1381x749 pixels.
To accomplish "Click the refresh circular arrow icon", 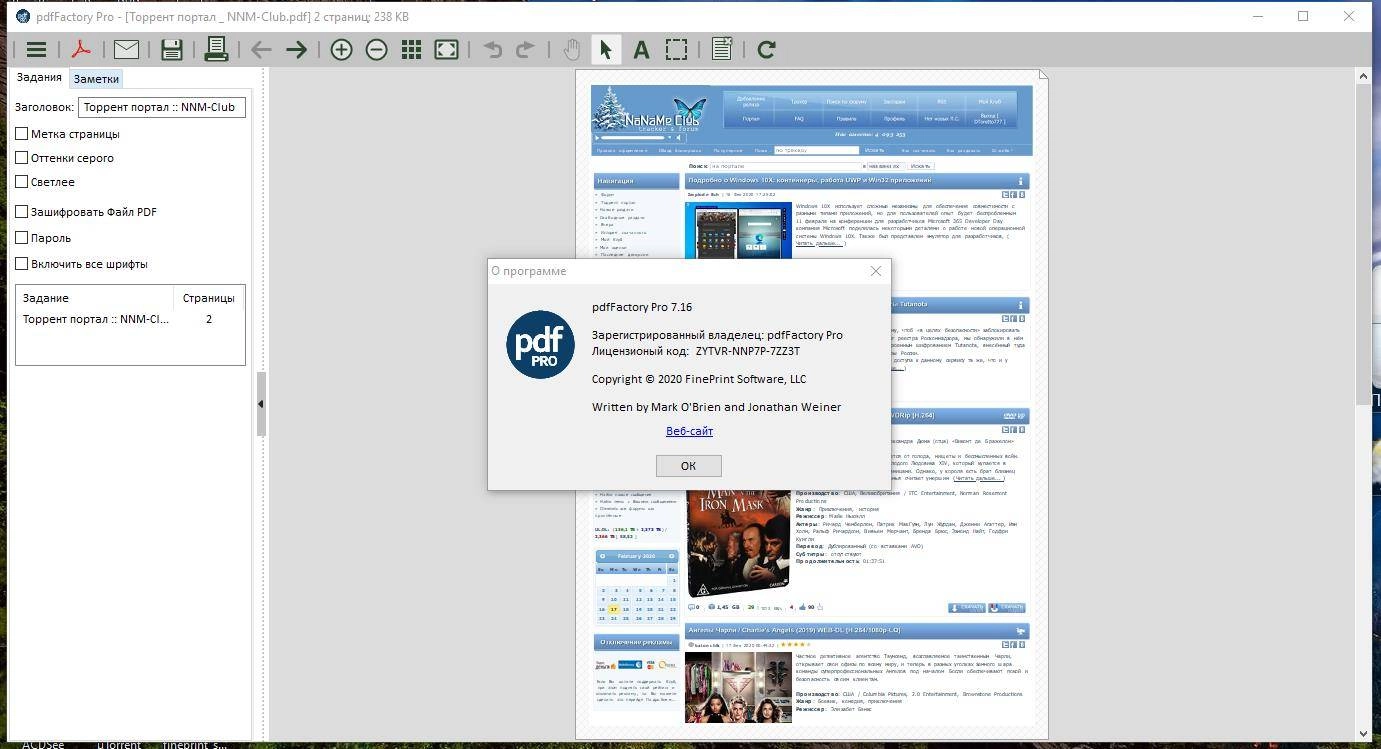I will pos(767,49).
